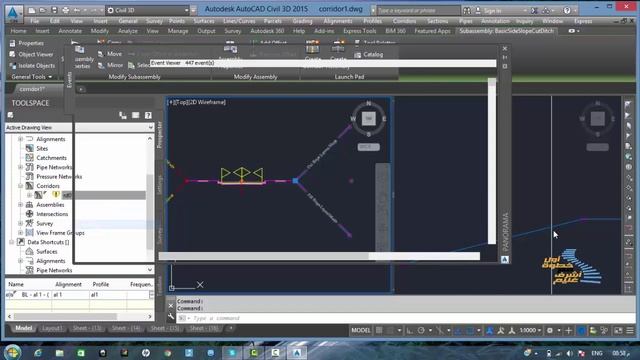
Task: Toggle hardware acceleration in status bar
Action: tap(593, 330)
